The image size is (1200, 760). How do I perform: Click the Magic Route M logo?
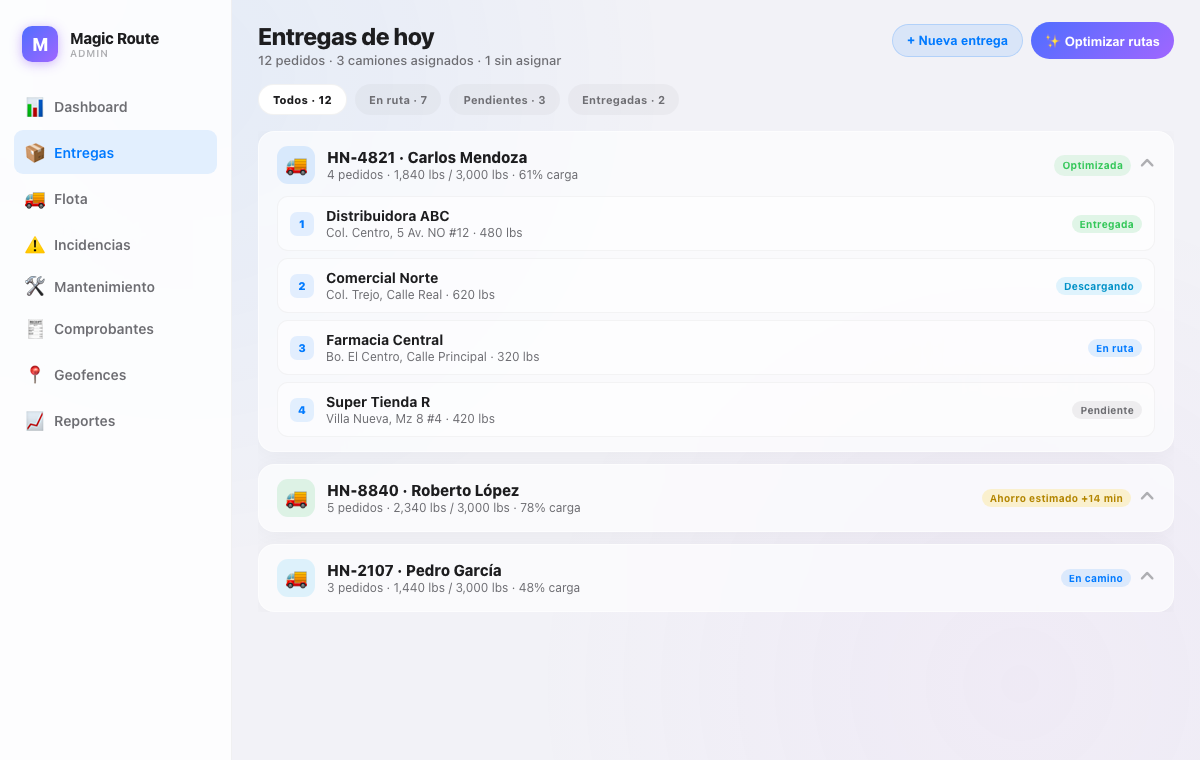(40, 44)
